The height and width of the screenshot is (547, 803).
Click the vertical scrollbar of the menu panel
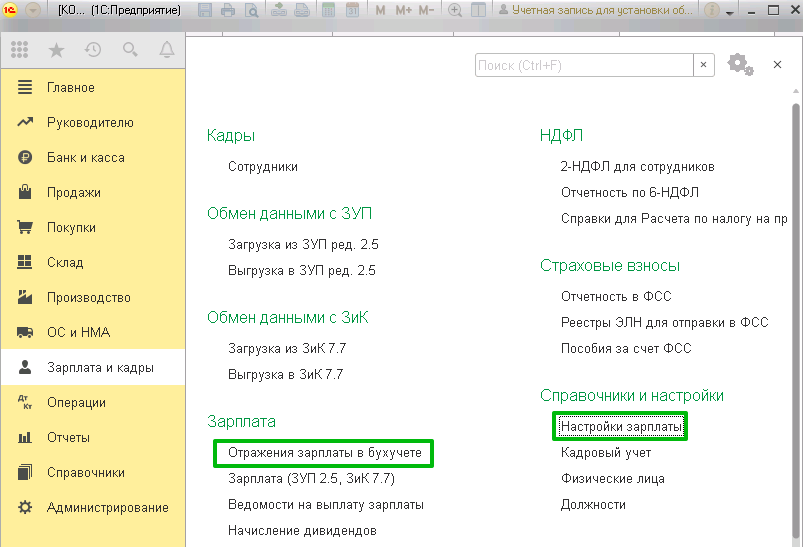(x=795, y=323)
